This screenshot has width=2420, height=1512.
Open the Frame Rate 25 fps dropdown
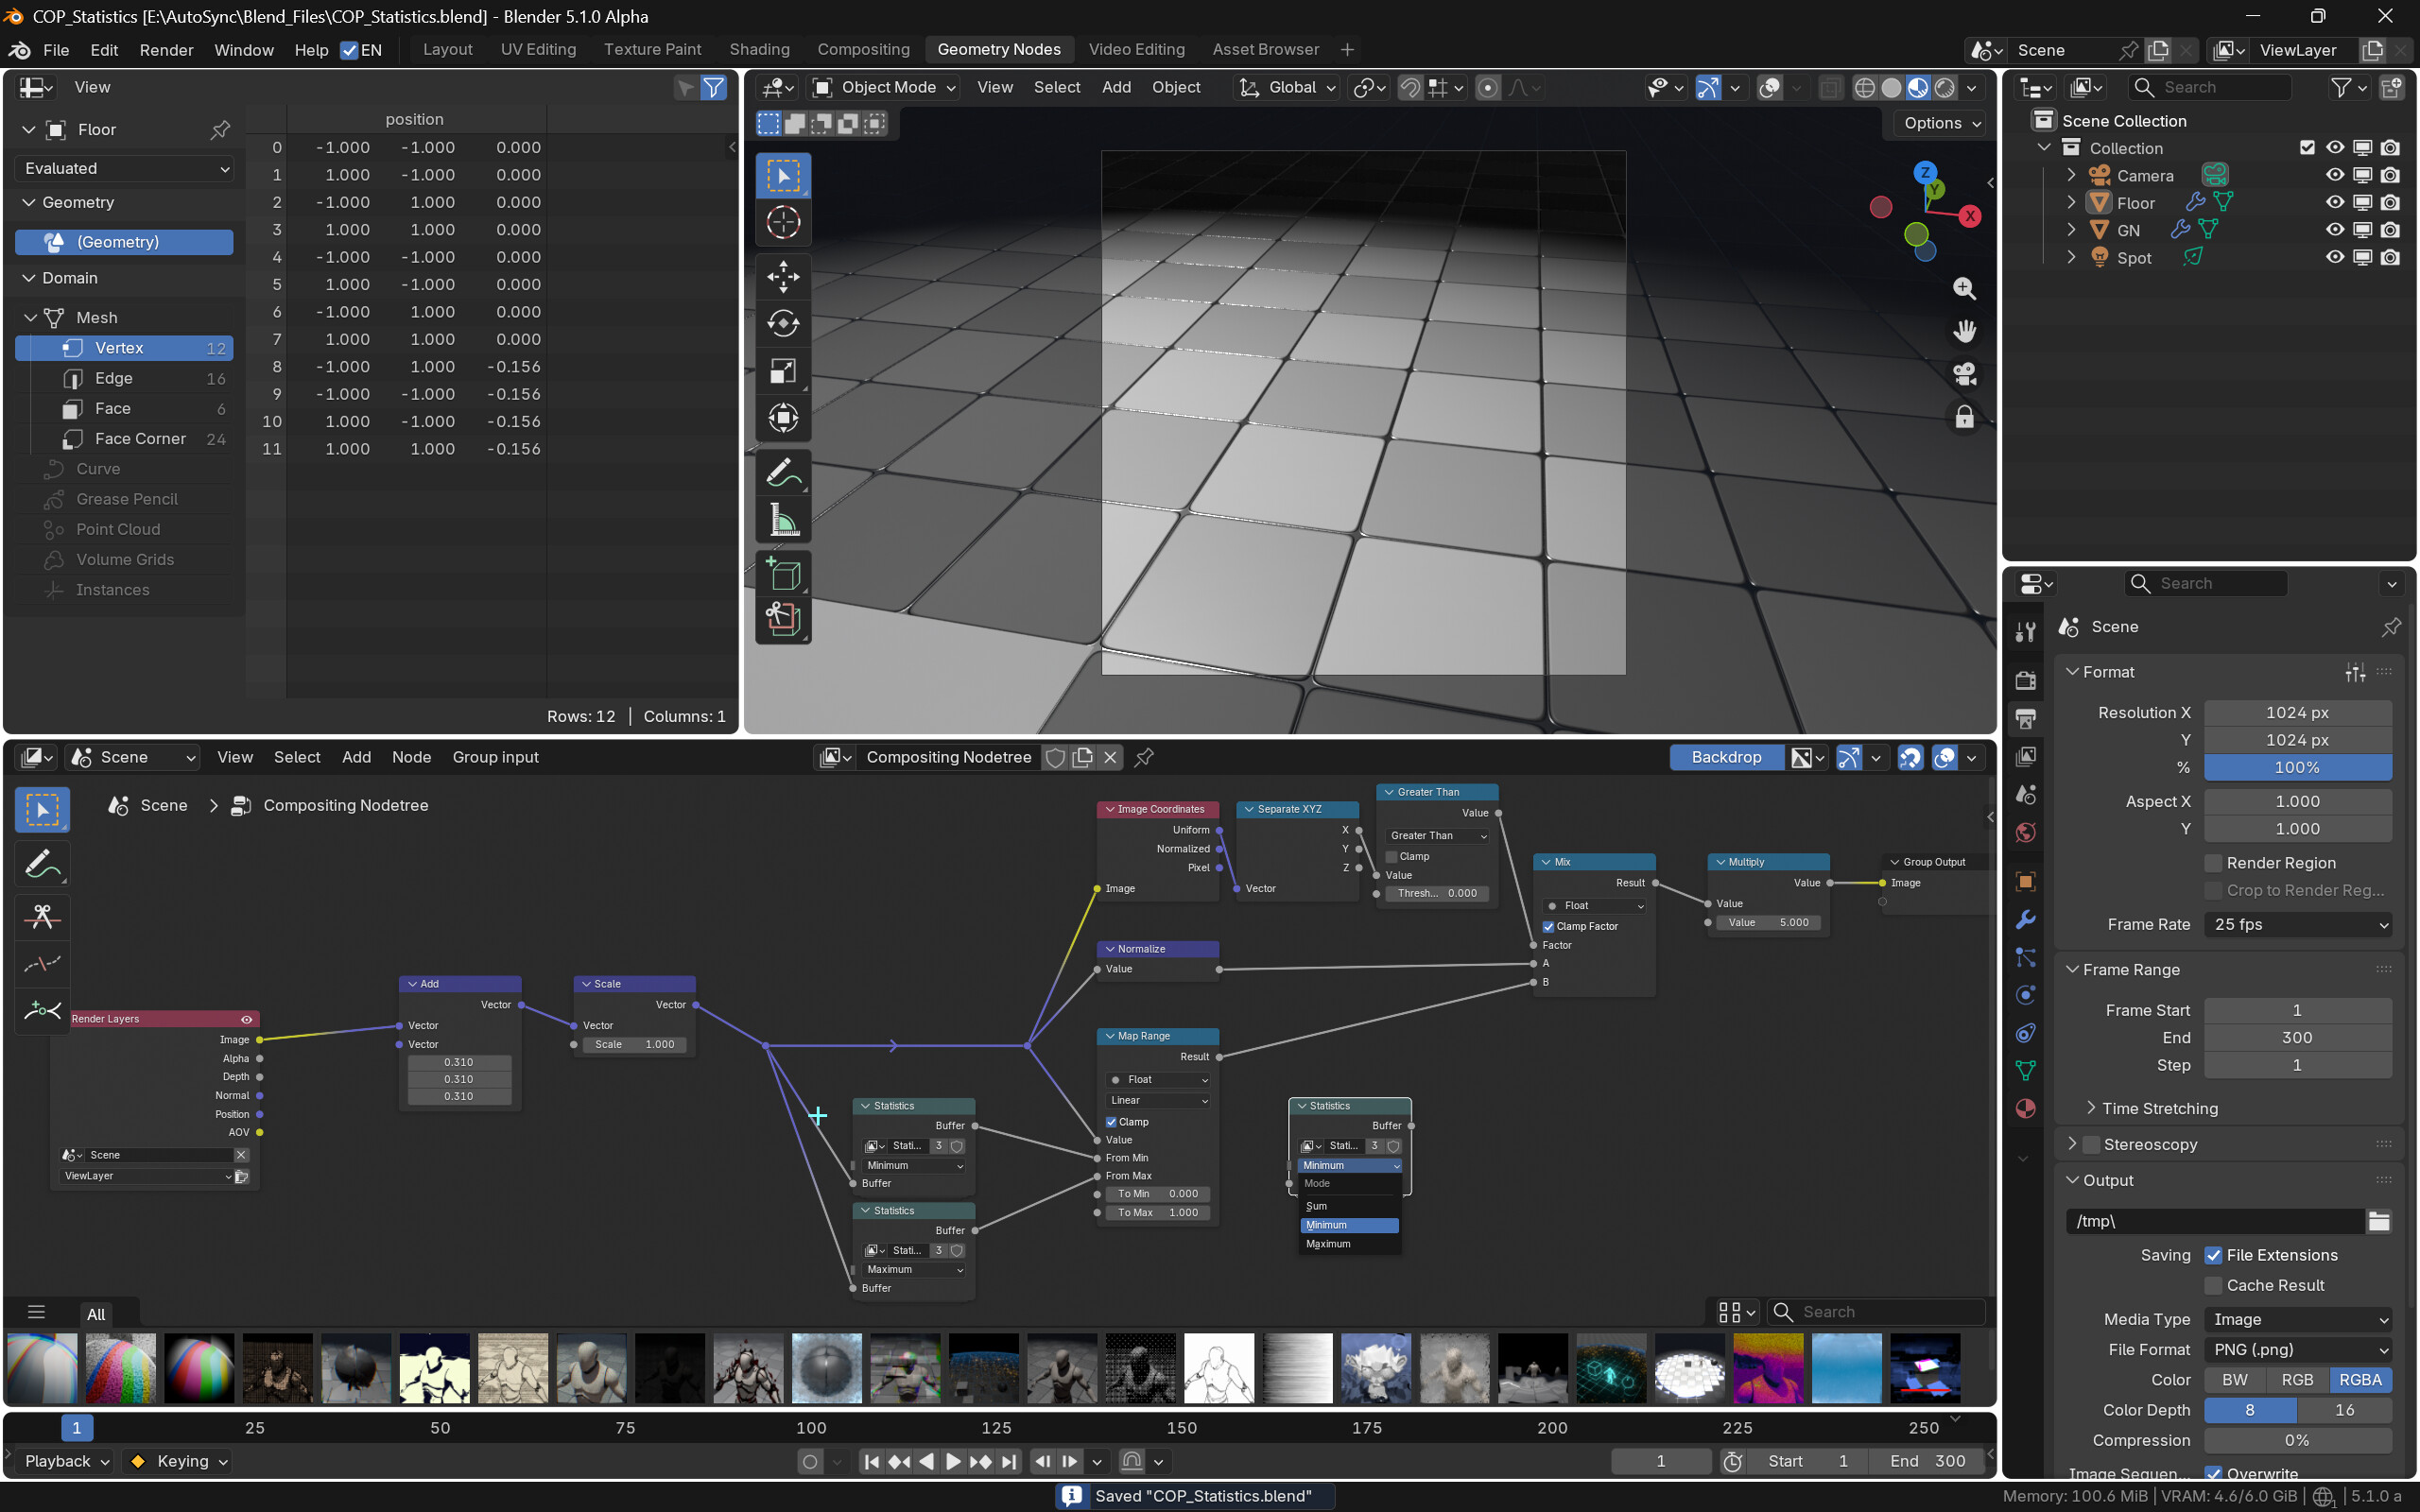point(2298,924)
